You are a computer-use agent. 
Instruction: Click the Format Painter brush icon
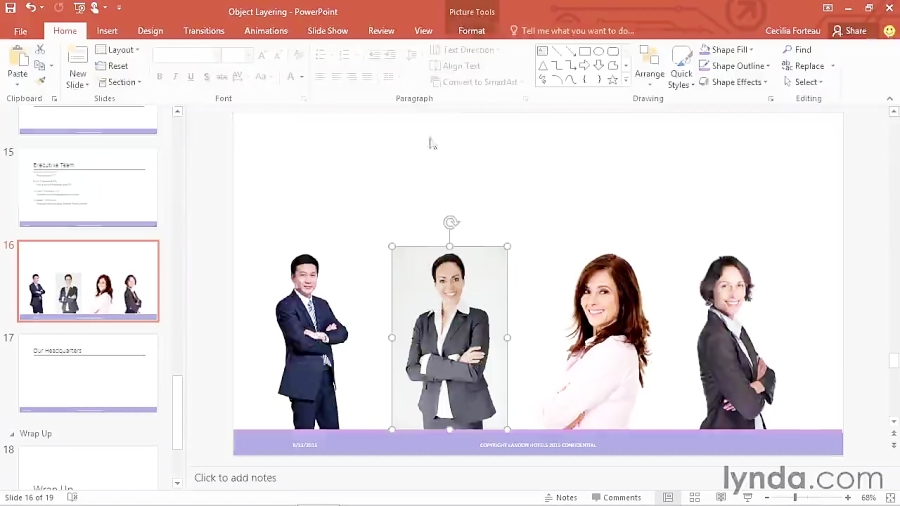click(40, 81)
